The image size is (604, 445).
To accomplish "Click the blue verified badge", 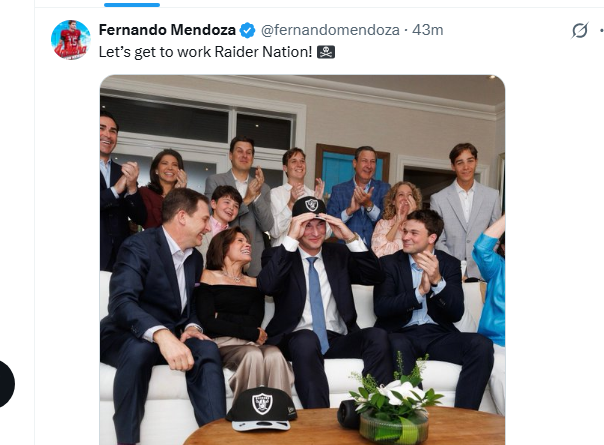I will click(247, 31).
